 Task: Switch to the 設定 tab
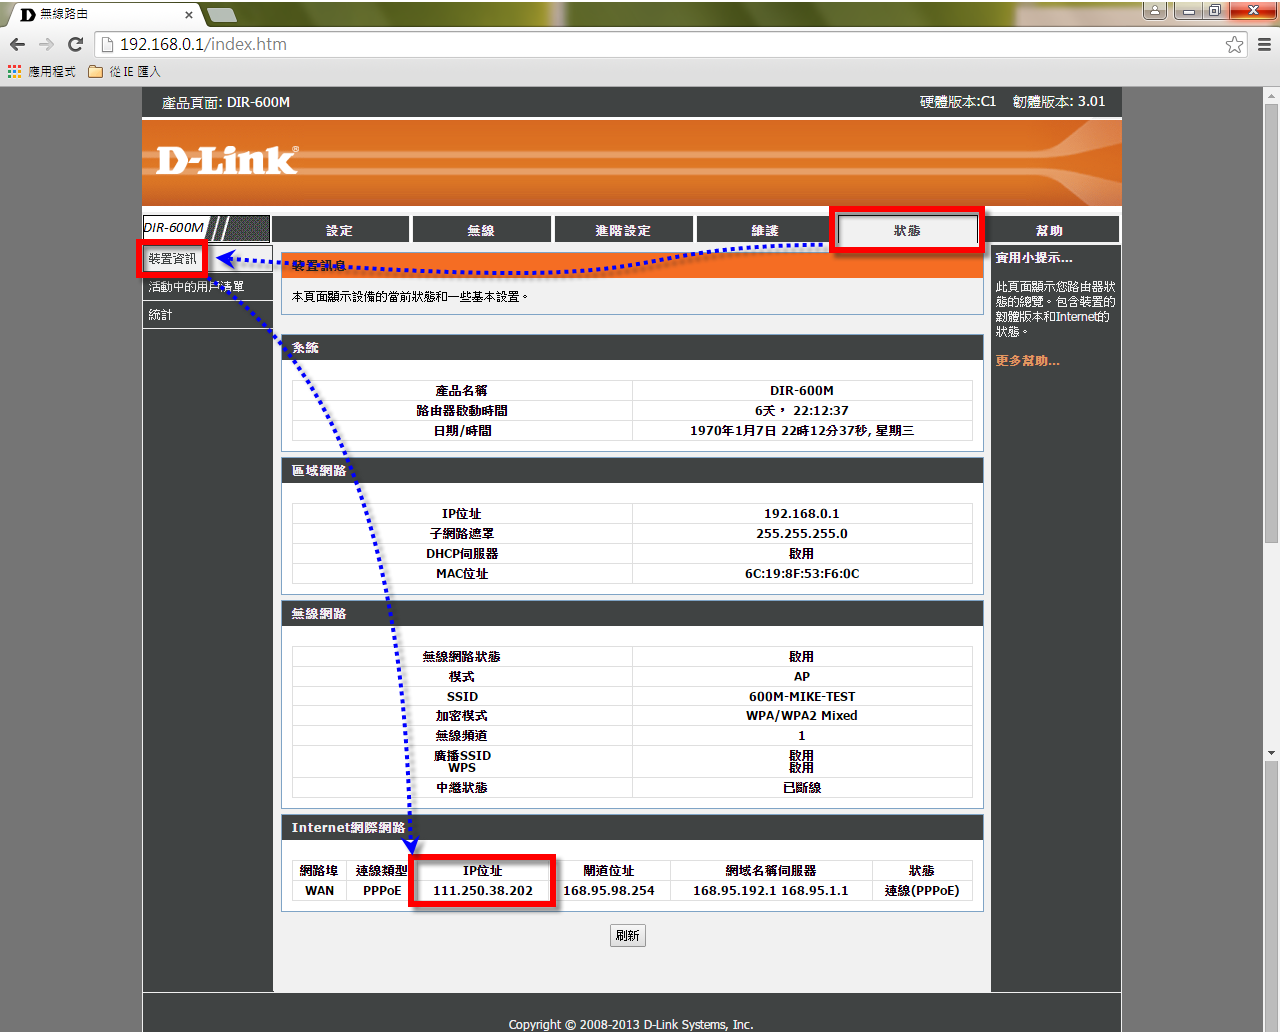[340, 230]
